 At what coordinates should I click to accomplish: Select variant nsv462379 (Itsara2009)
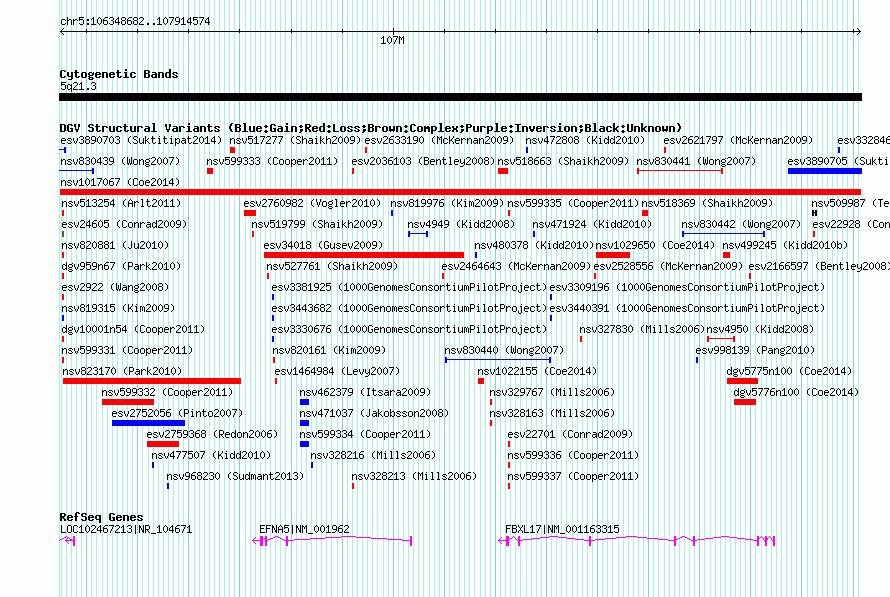(365, 392)
